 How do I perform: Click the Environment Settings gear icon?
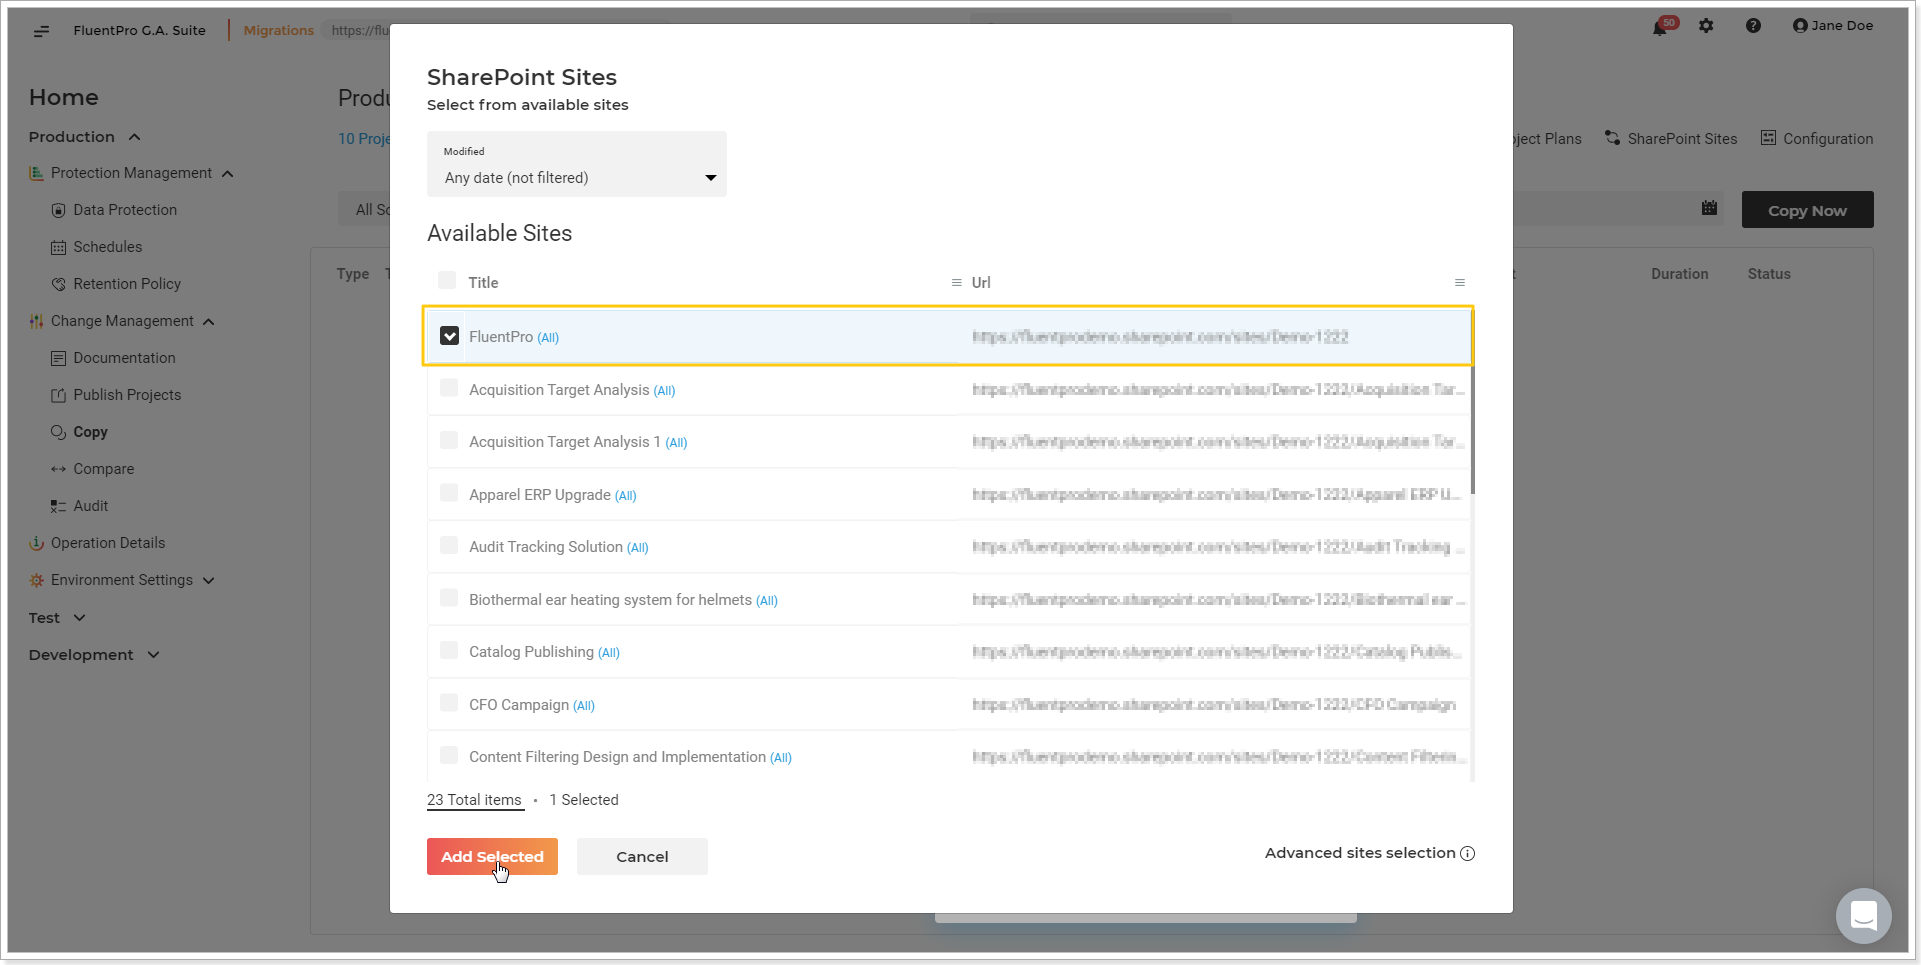tap(37, 580)
